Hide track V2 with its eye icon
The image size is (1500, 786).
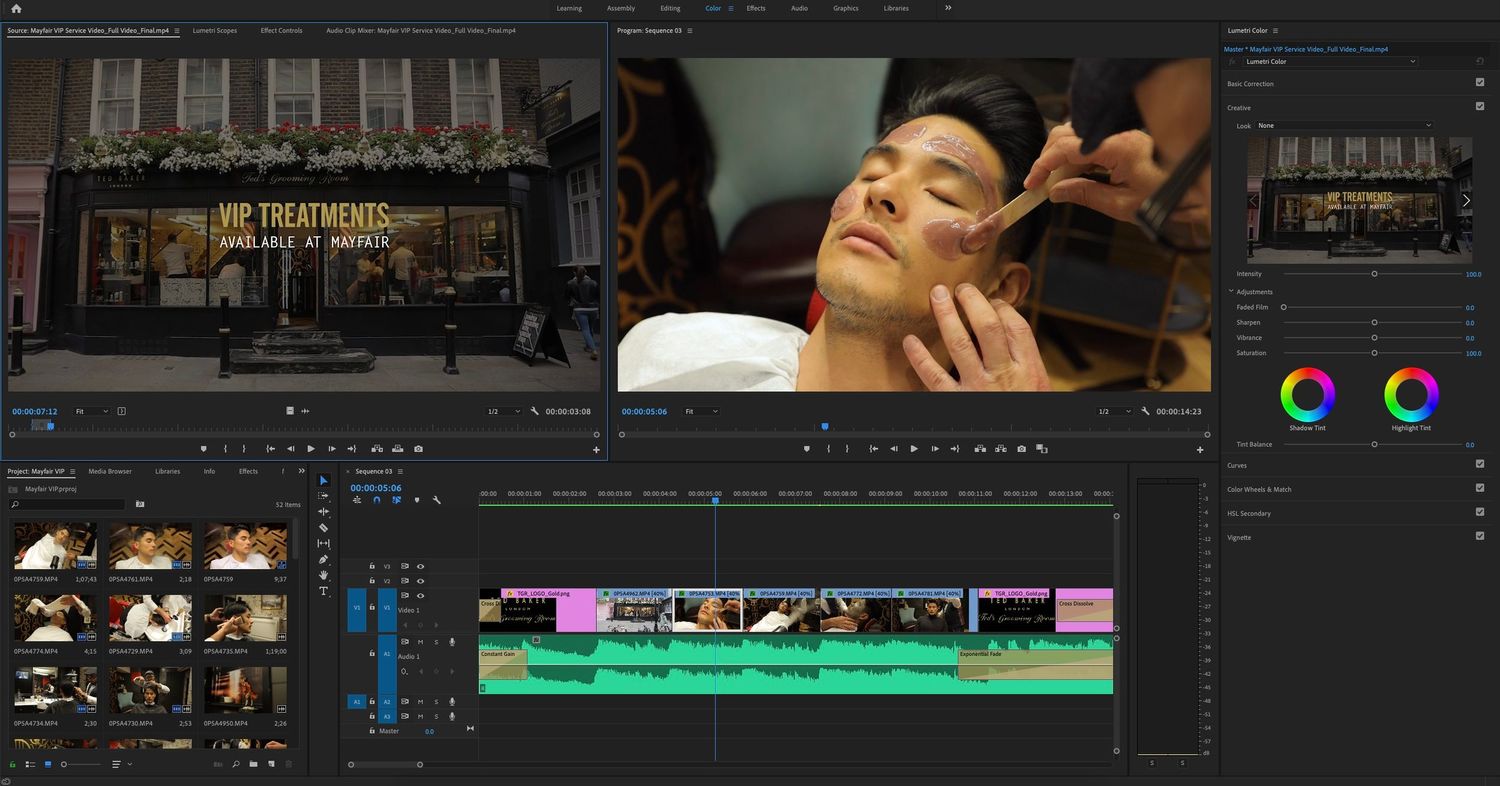coord(420,581)
